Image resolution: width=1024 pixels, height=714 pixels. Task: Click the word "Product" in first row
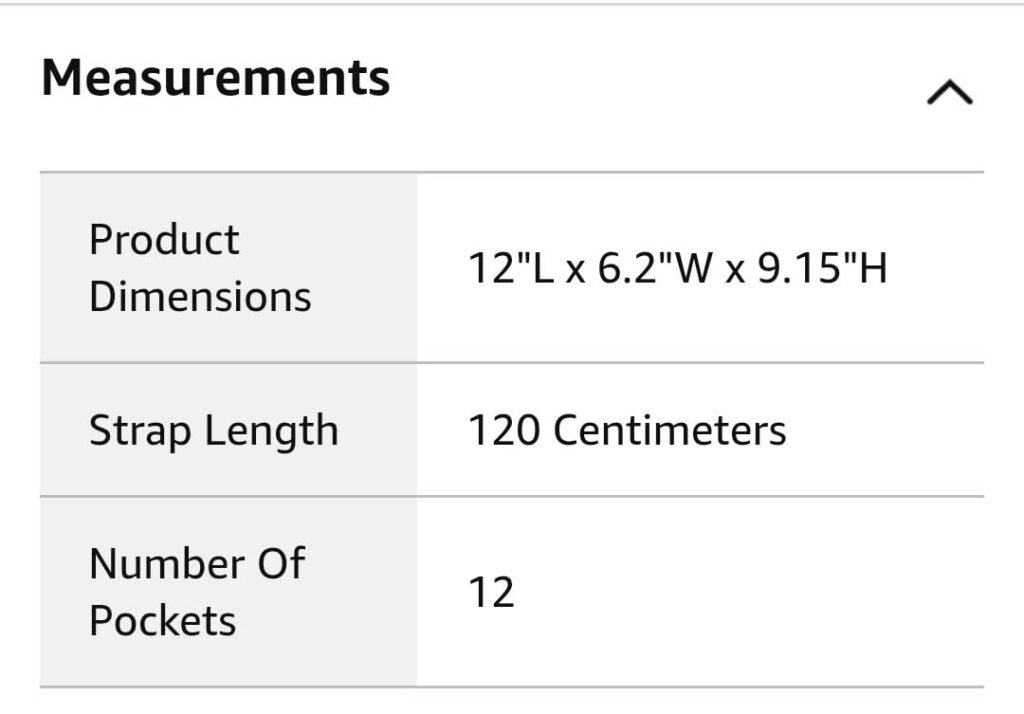(164, 240)
